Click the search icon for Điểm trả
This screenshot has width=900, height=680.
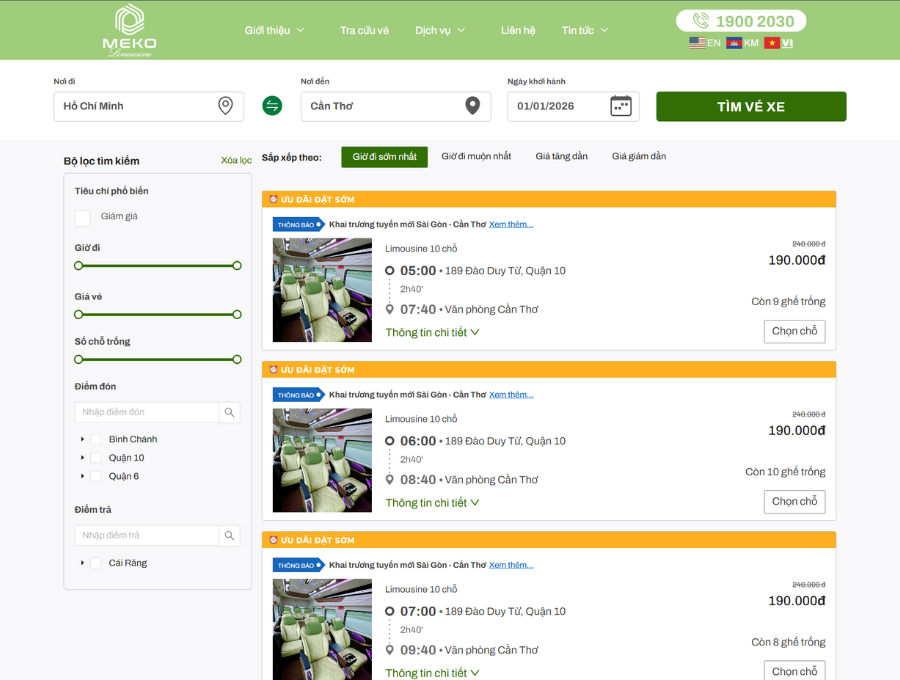230,535
